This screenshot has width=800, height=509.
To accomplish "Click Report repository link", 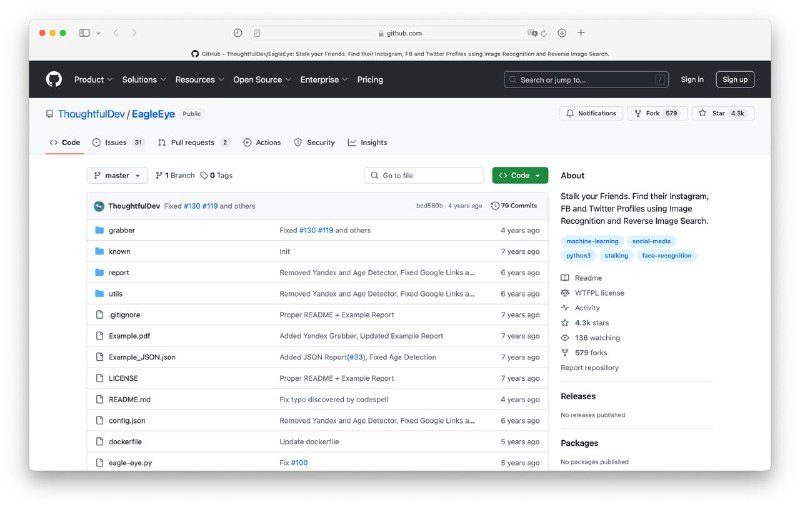I will (589, 368).
